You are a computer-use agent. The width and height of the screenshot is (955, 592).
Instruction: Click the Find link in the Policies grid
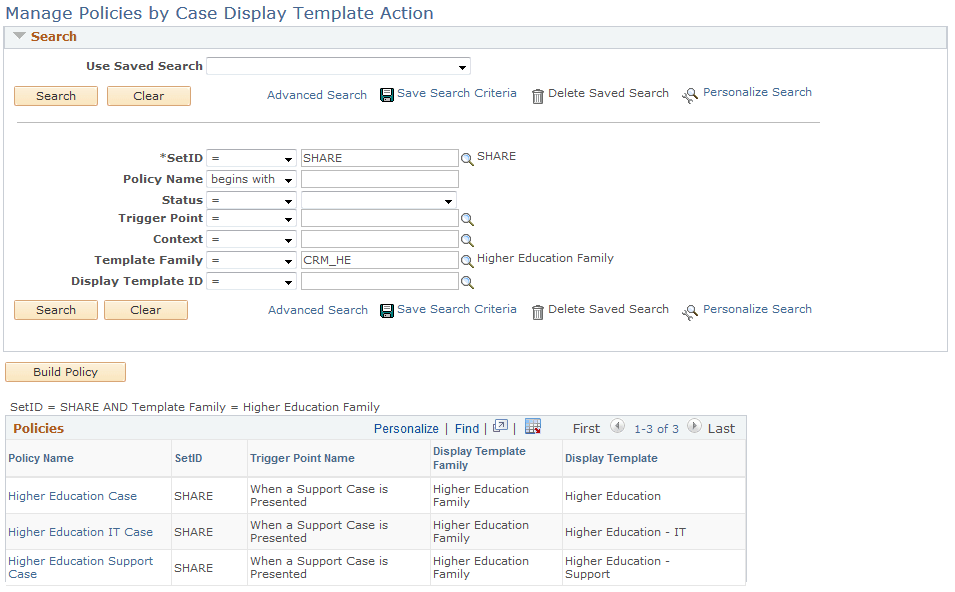[466, 427]
